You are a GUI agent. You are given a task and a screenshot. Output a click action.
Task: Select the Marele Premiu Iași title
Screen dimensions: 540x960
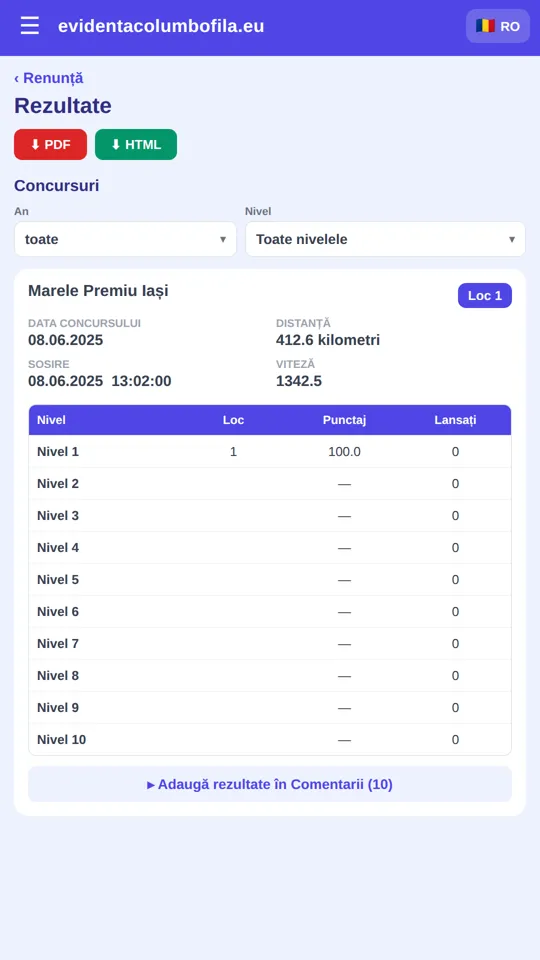click(x=98, y=291)
